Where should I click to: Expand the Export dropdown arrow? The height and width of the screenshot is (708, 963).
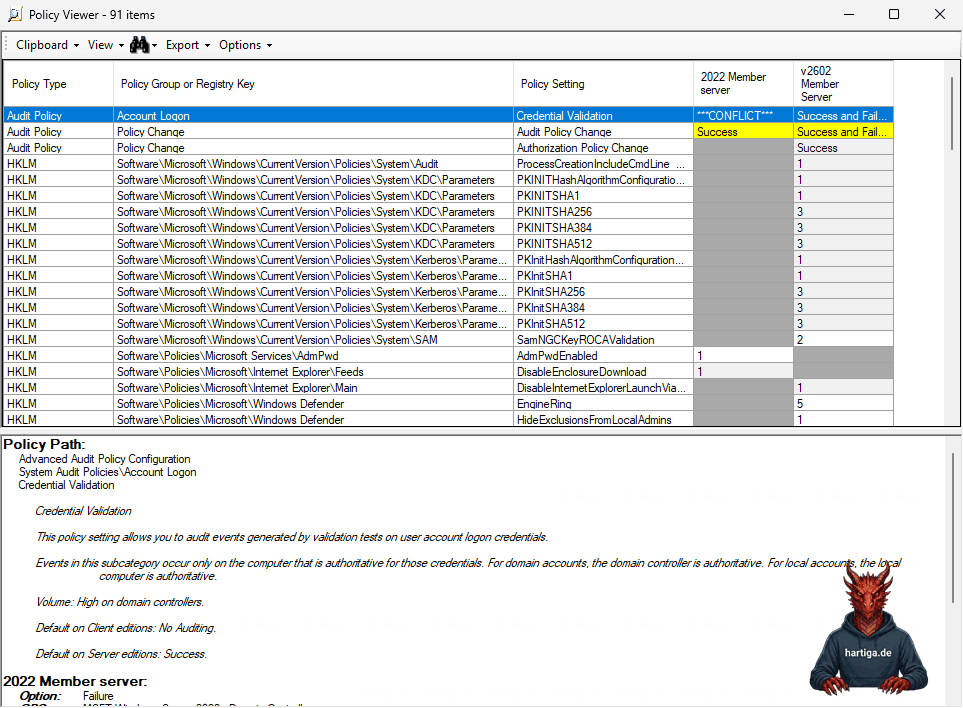point(208,45)
